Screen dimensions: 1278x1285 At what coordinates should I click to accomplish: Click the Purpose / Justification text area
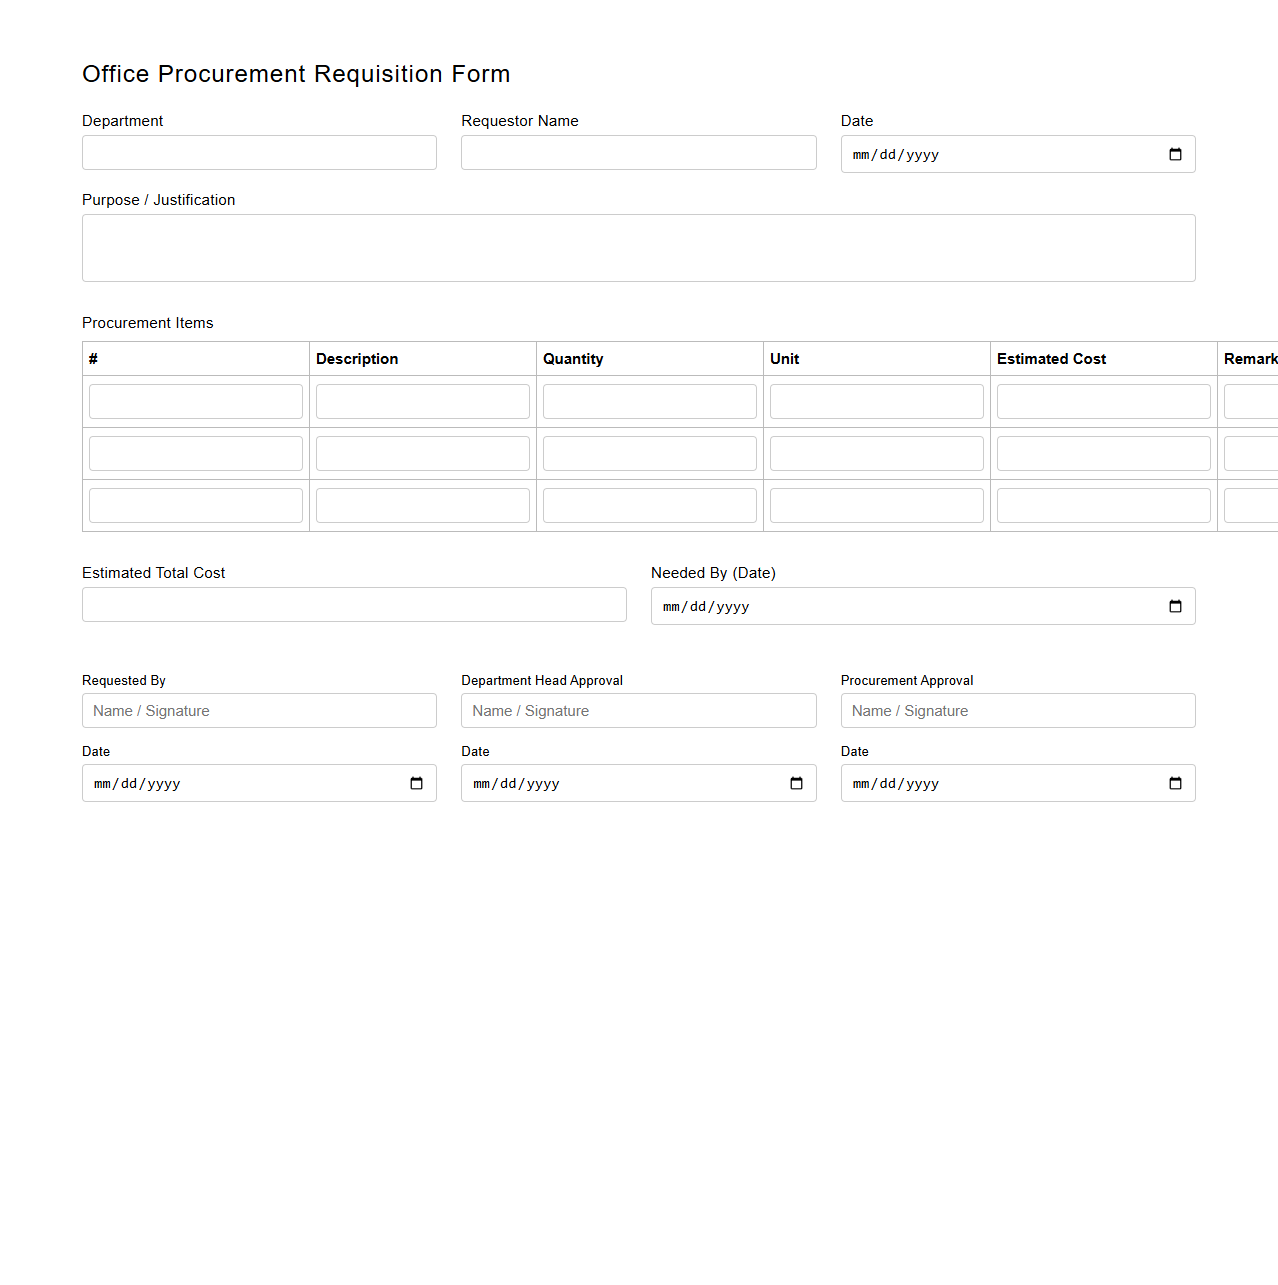coord(638,247)
